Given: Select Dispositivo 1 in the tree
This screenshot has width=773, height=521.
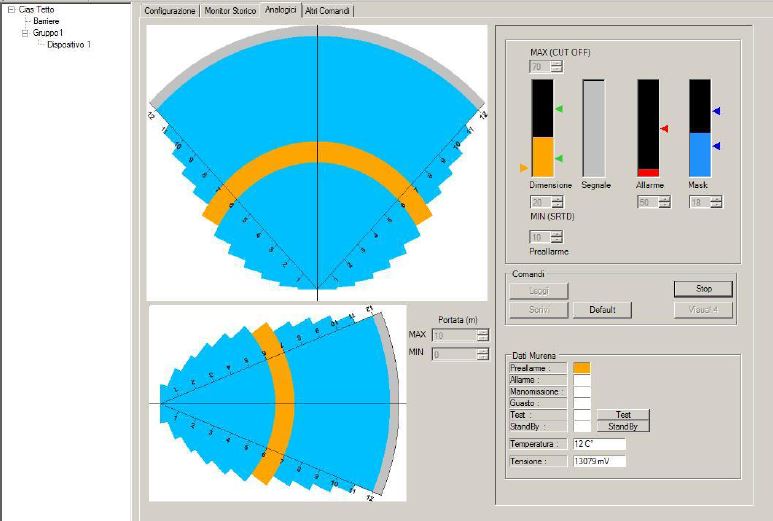Looking at the screenshot, I should pos(69,45).
